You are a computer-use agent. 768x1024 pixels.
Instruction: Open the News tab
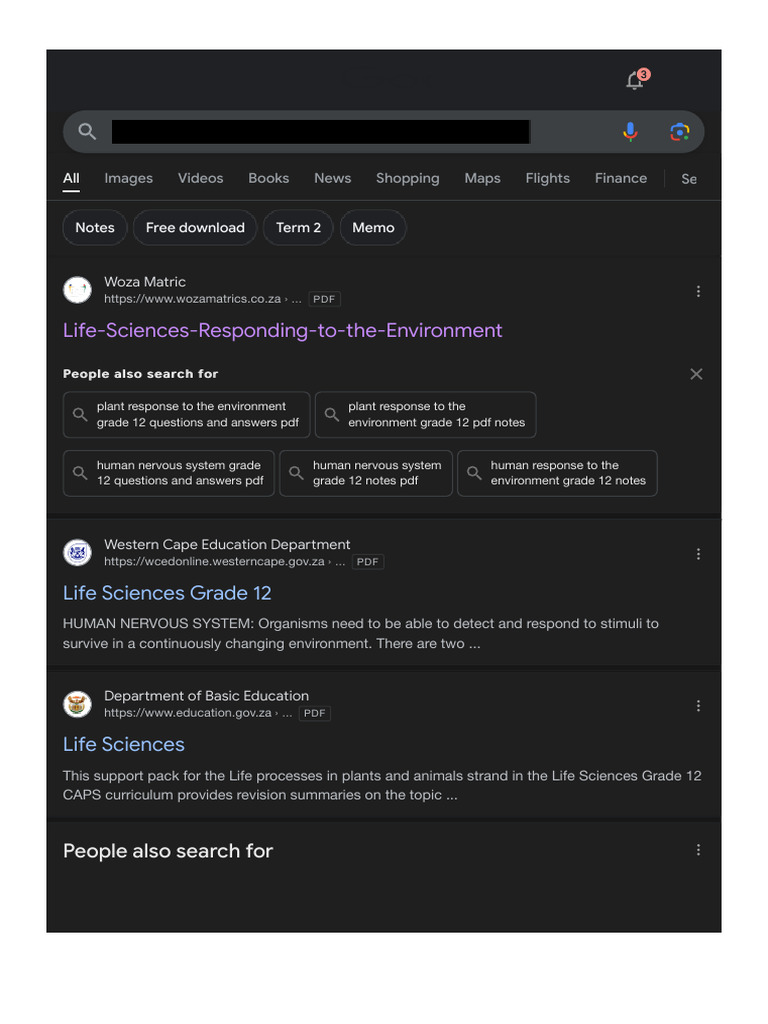332,178
